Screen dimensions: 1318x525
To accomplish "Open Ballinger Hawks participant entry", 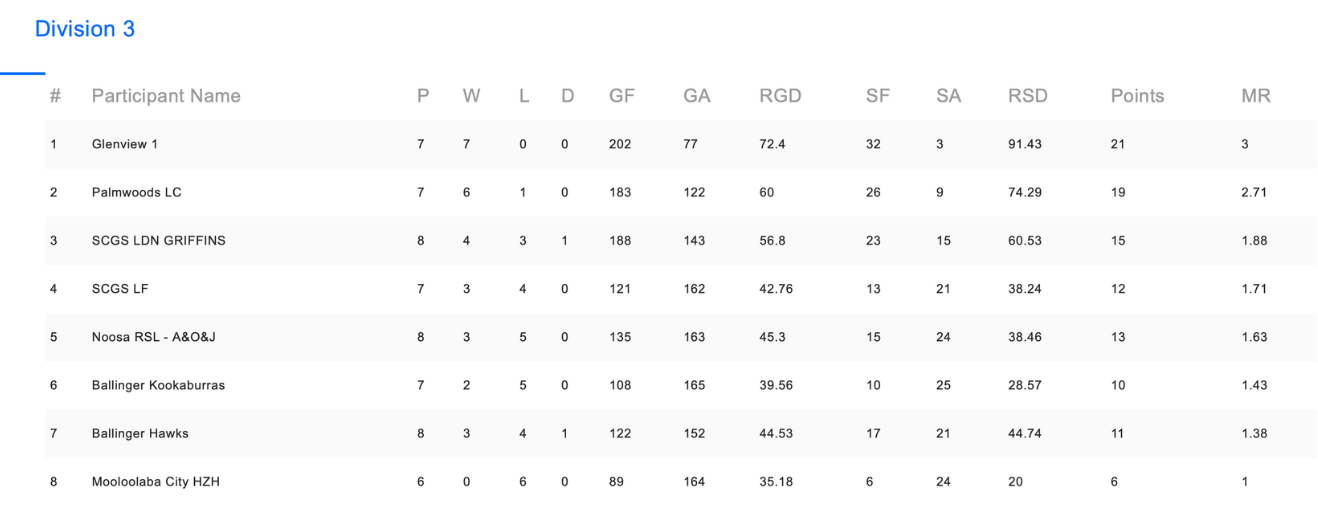I will pyautogui.click(x=140, y=434).
